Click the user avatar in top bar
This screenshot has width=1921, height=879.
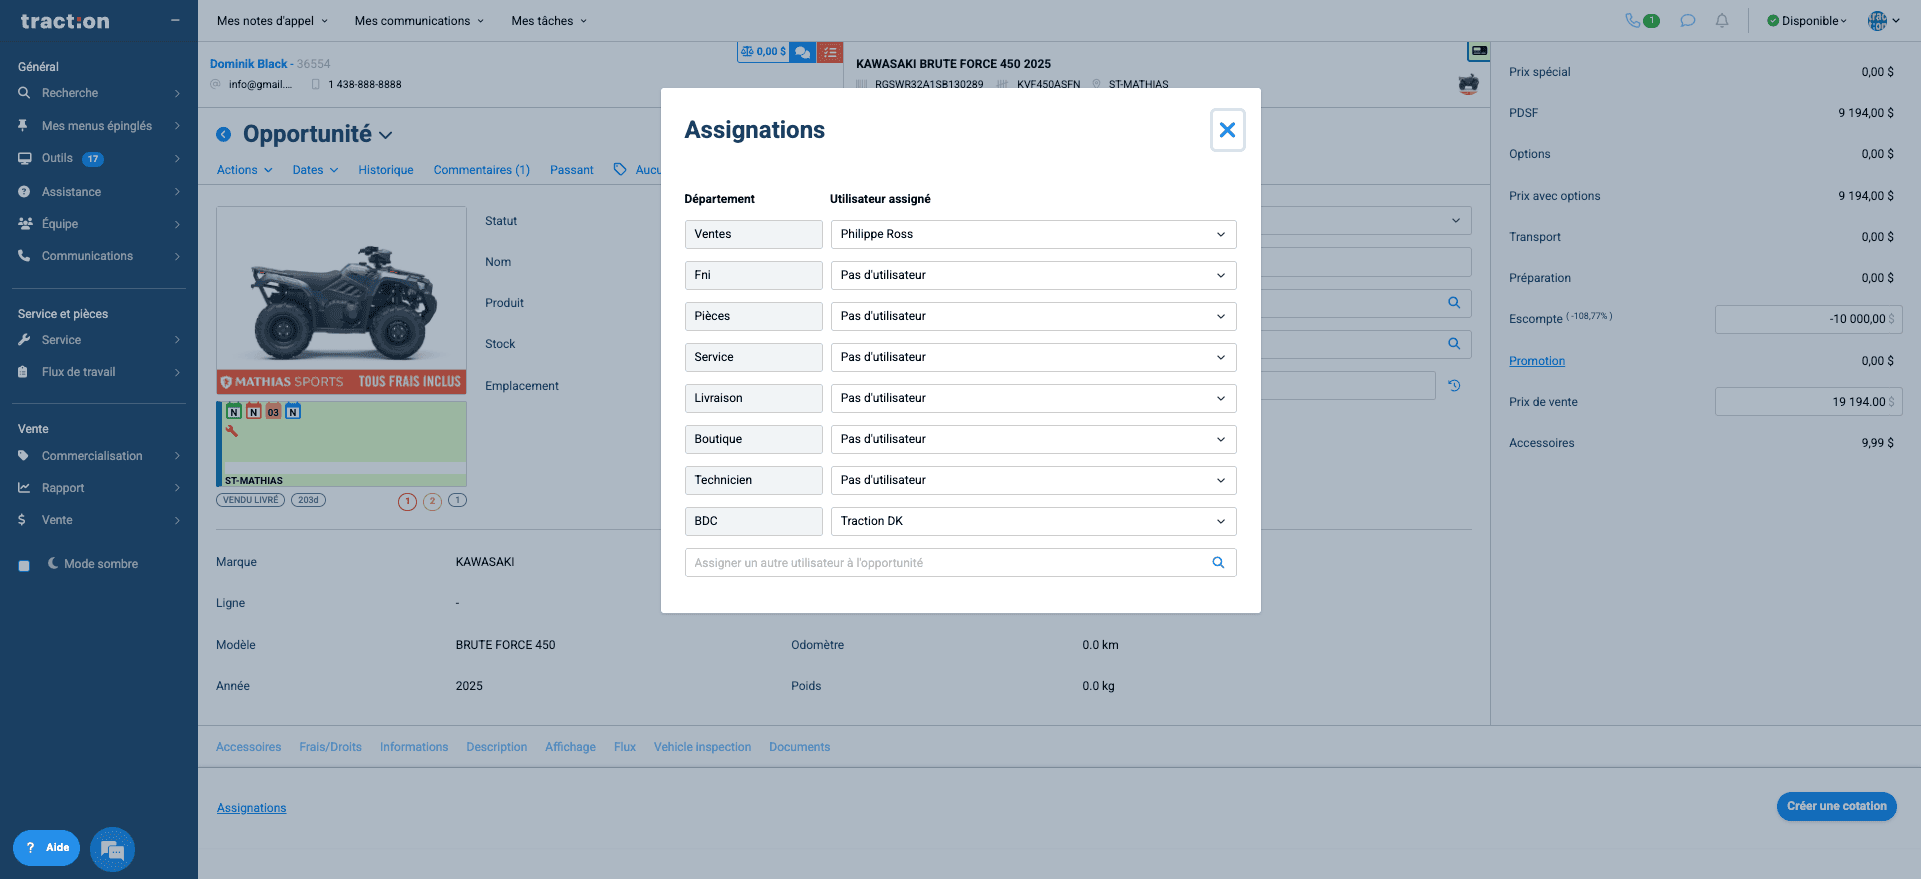tap(1878, 21)
